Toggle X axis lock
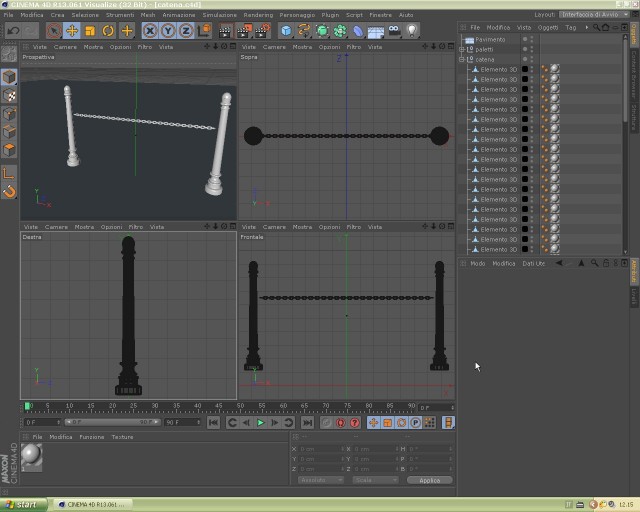 (150, 31)
